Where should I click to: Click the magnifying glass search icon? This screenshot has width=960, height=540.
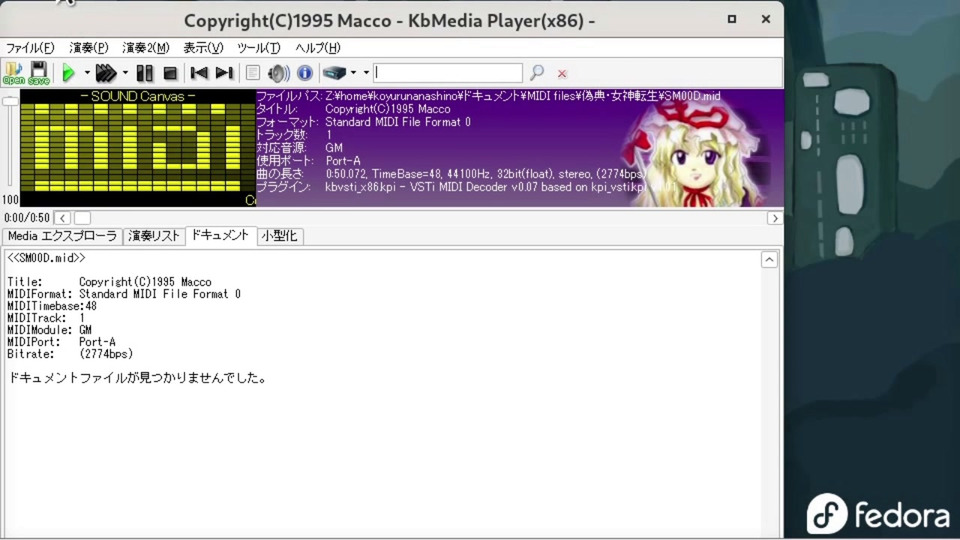pyautogui.click(x=537, y=73)
